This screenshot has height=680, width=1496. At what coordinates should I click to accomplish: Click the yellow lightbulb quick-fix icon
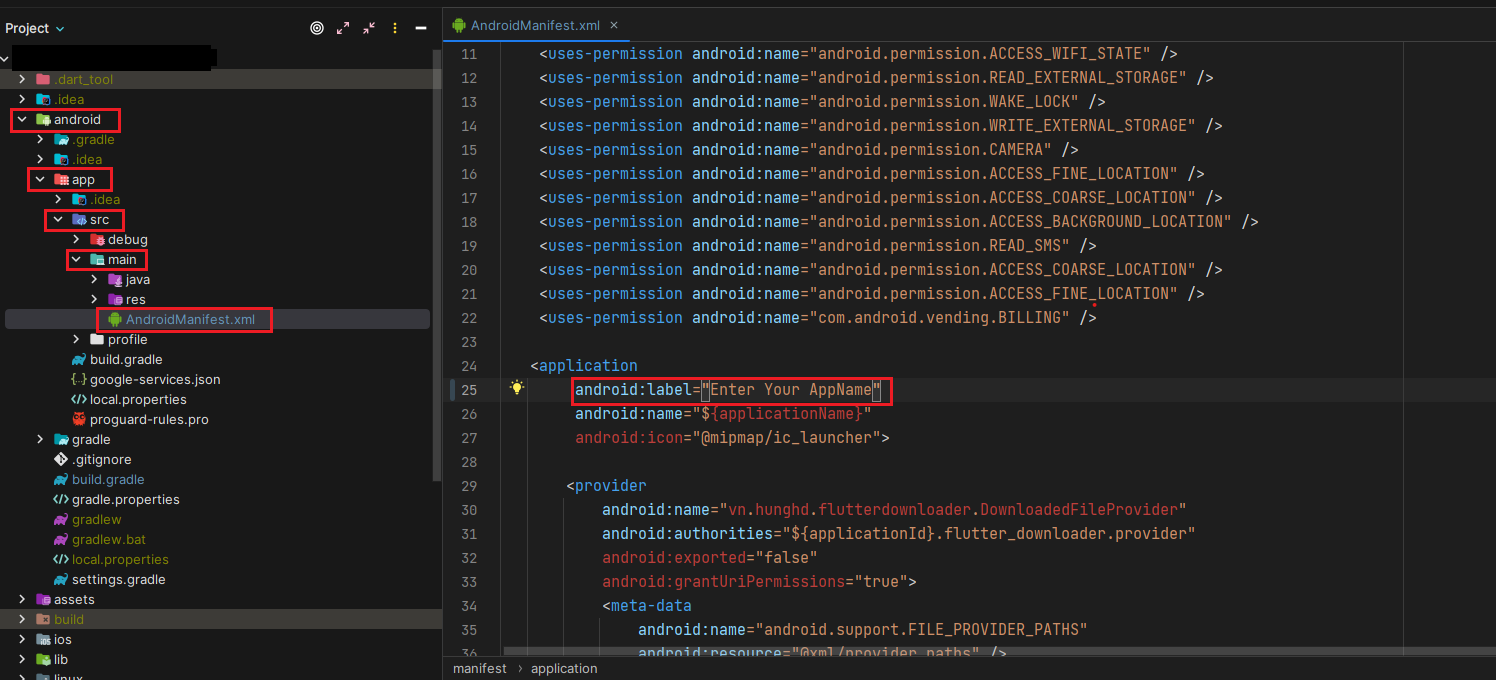point(517,388)
